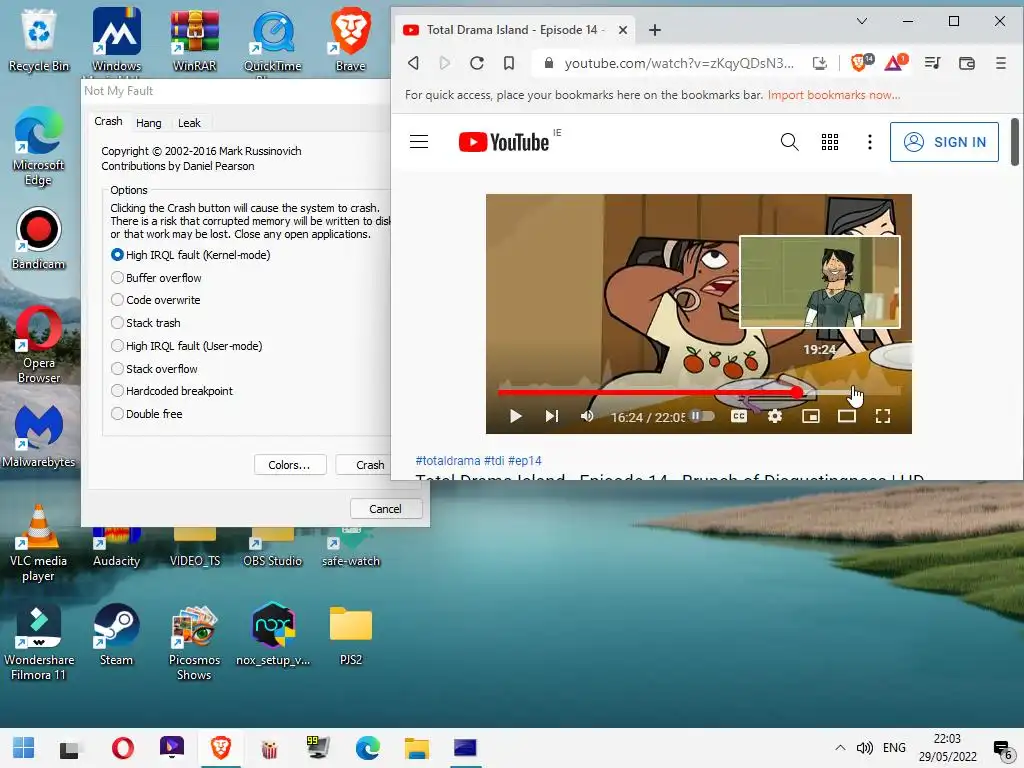This screenshot has height=768, width=1024.
Task: Switch to the Leak tab
Action: click(x=189, y=123)
